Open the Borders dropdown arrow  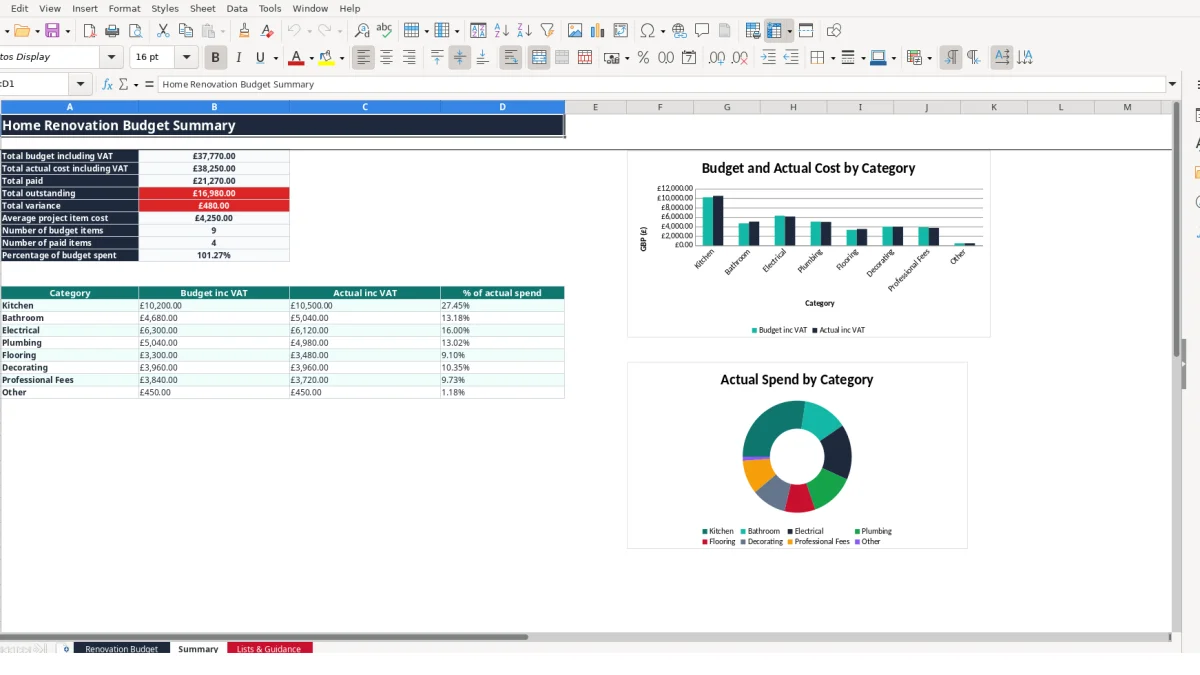coord(832,58)
